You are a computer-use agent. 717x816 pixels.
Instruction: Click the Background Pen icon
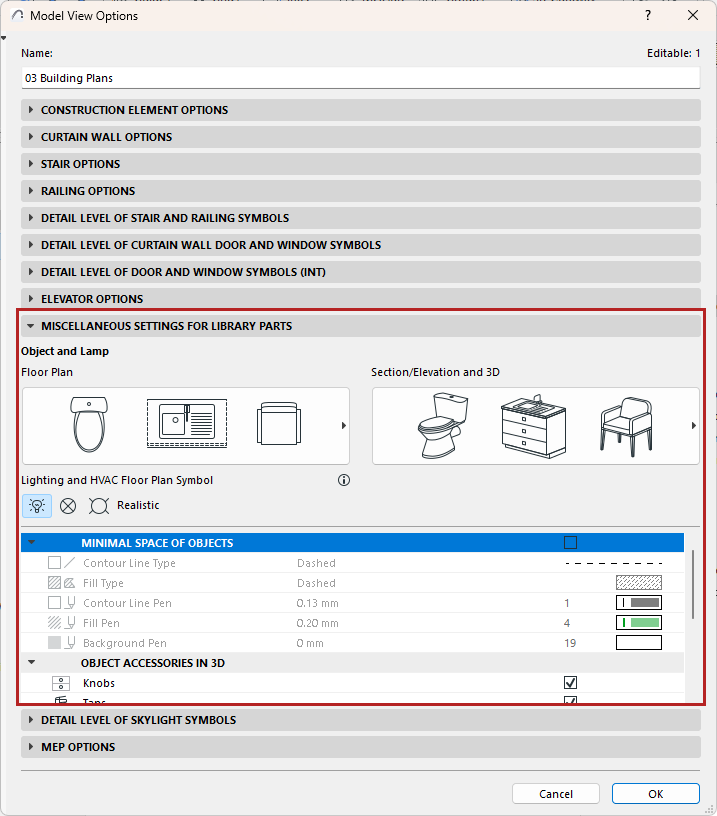pos(61,643)
